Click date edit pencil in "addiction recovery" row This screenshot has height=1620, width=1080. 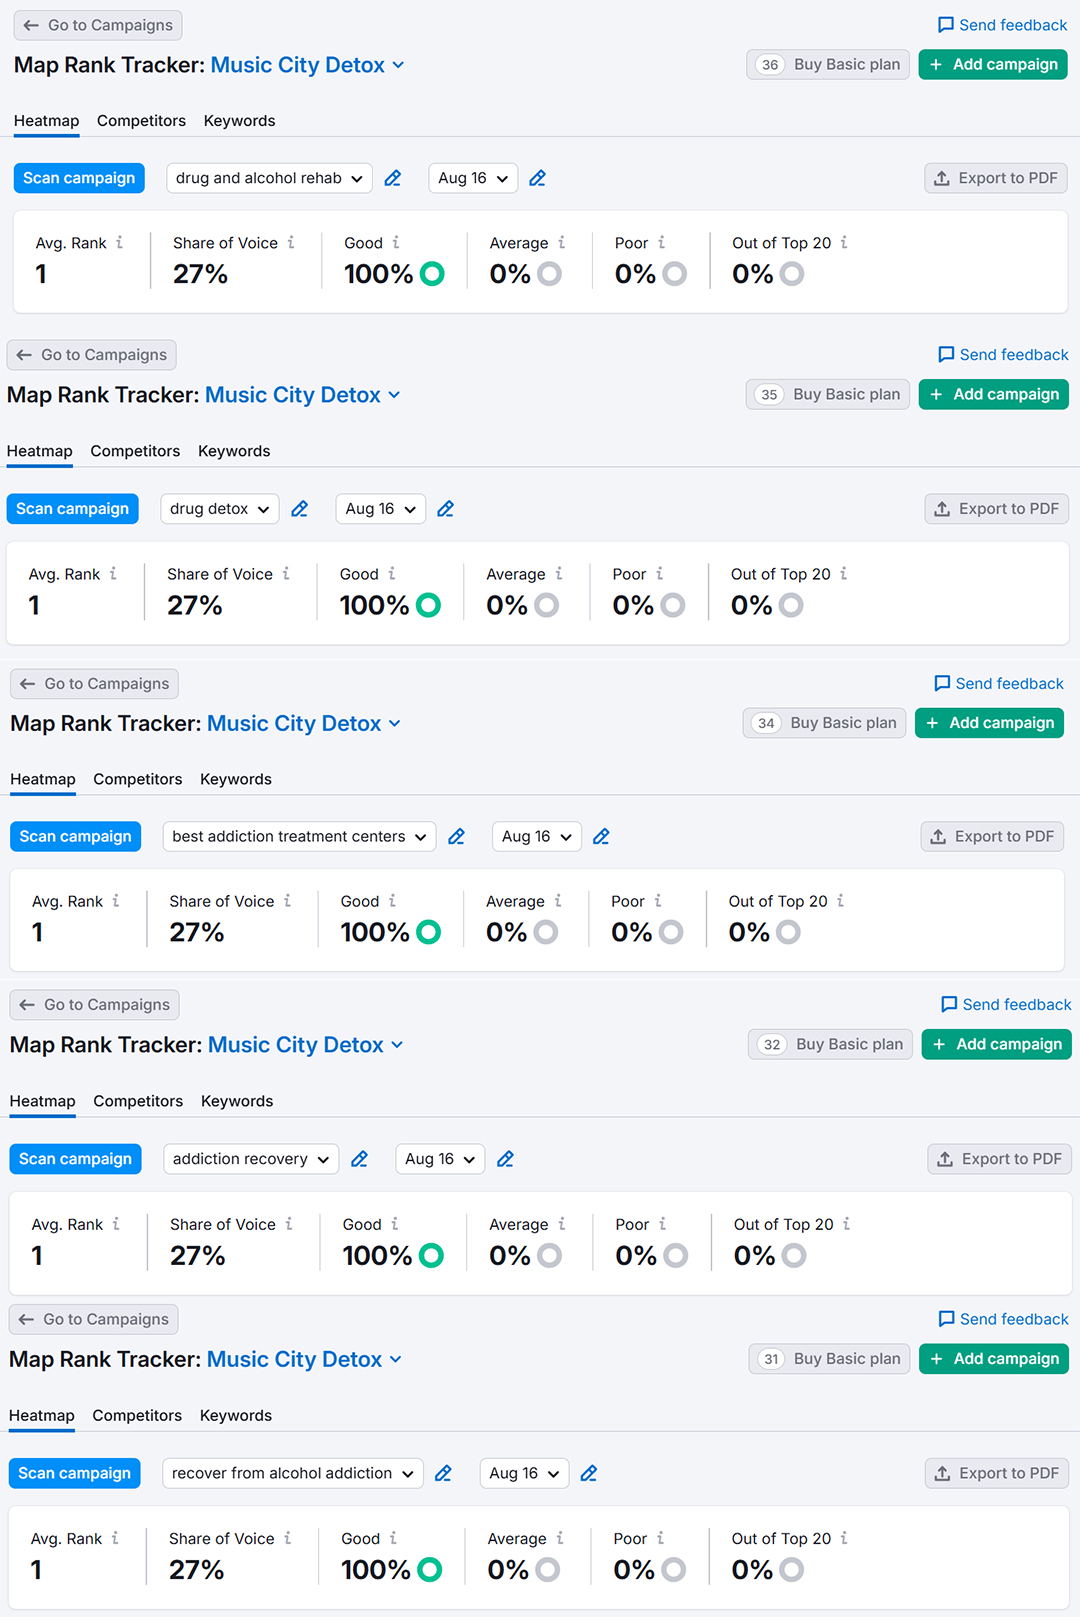[x=506, y=1159]
